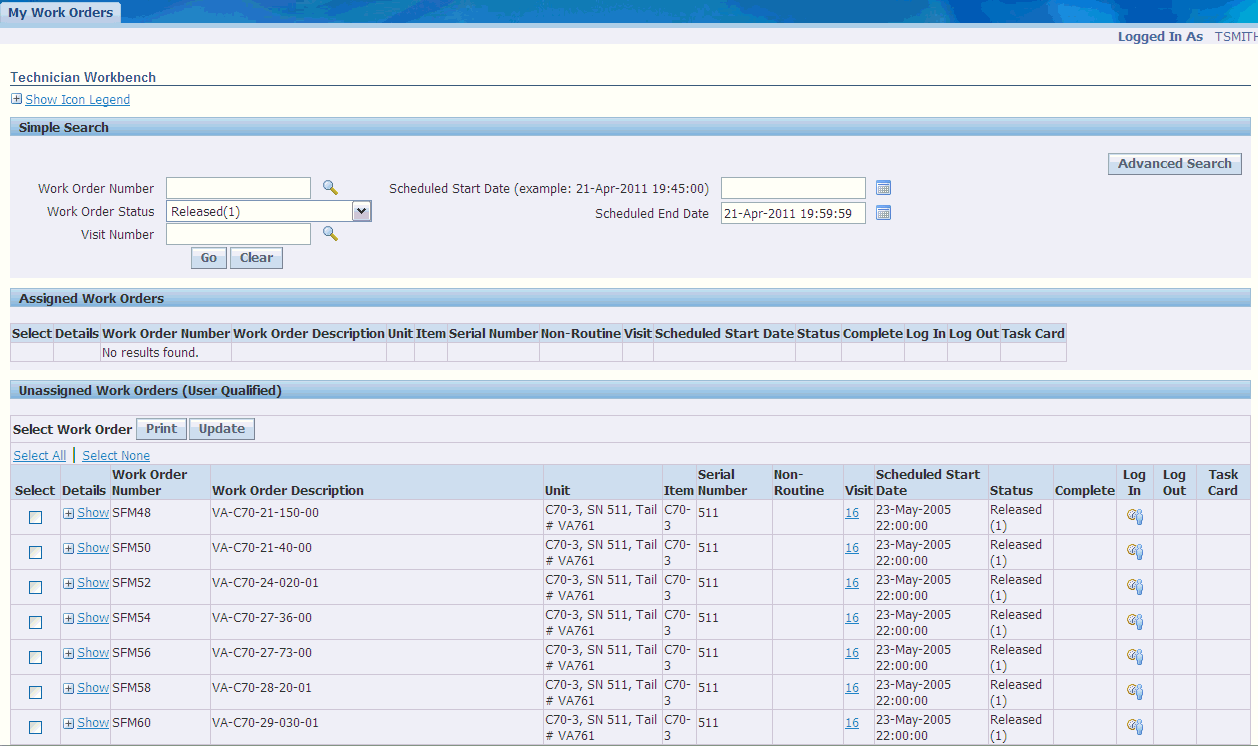Click the Update button
1258x746 pixels.
tap(222, 429)
